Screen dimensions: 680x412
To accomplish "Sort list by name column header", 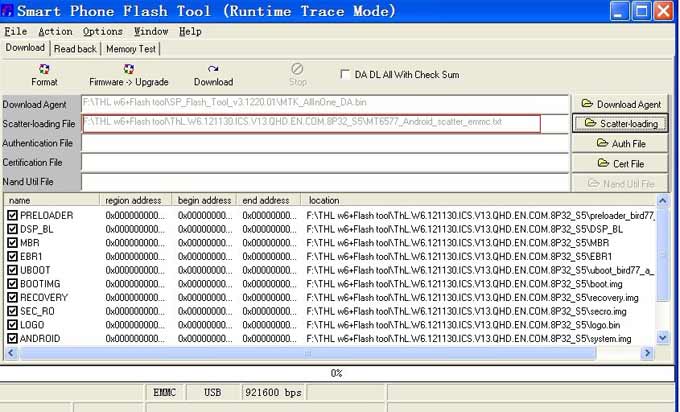I will coord(52,200).
